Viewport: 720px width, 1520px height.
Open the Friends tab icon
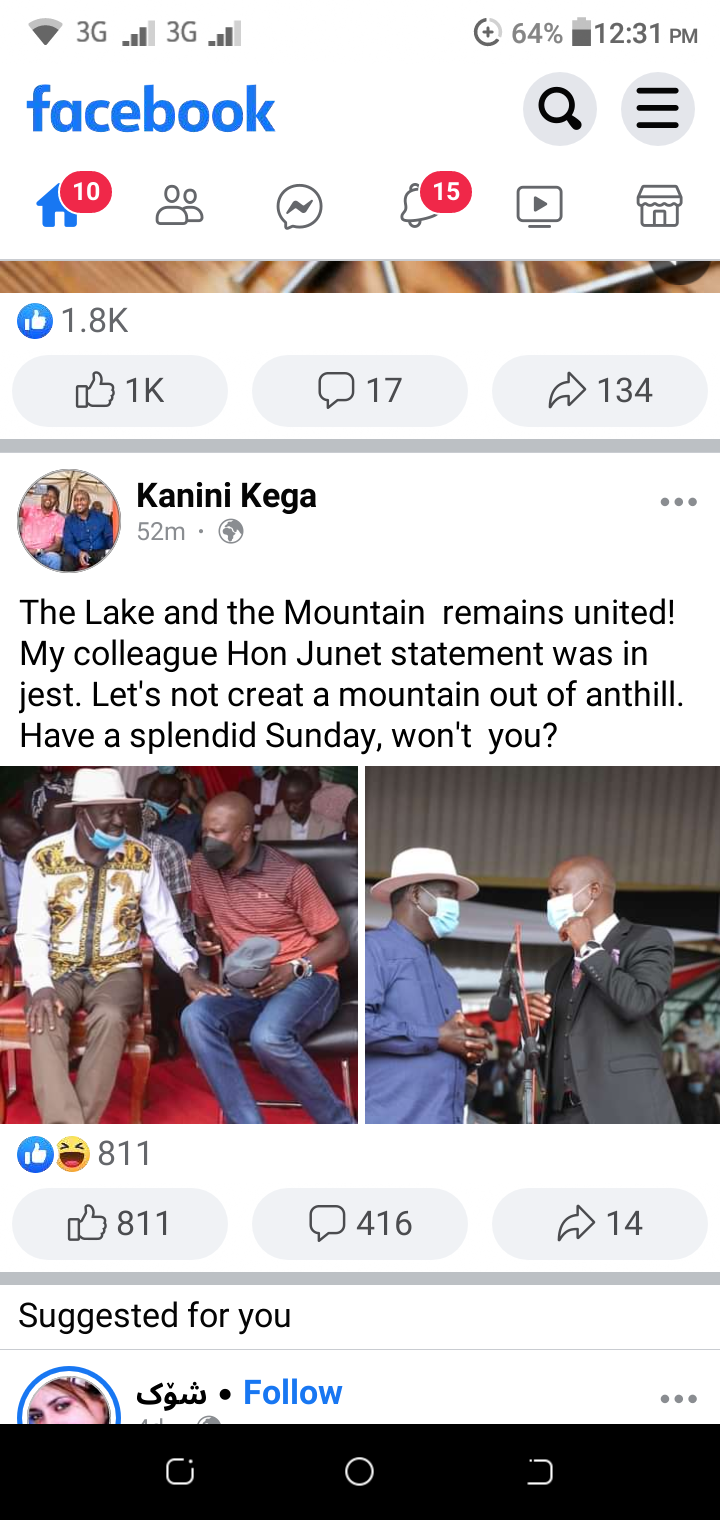[180, 206]
